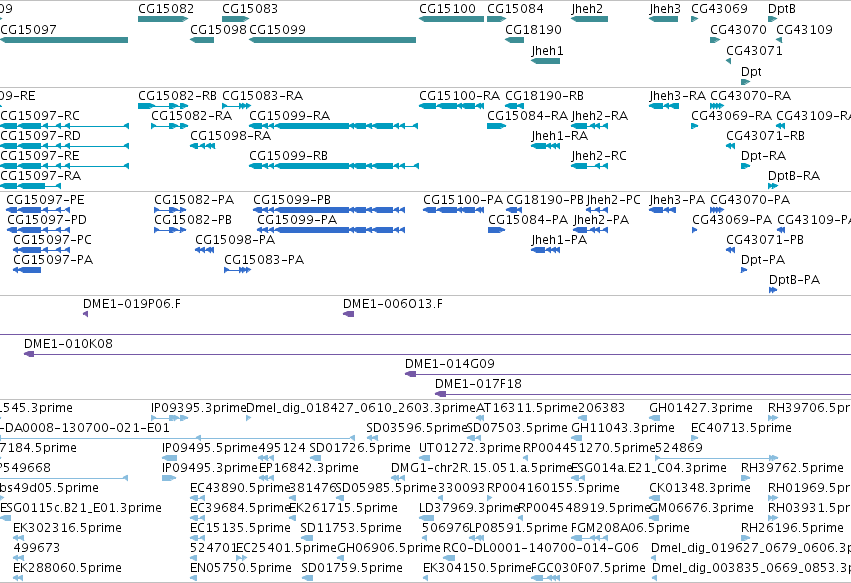
Task: Click the CG43069 gene label
Action: pos(719,9)
